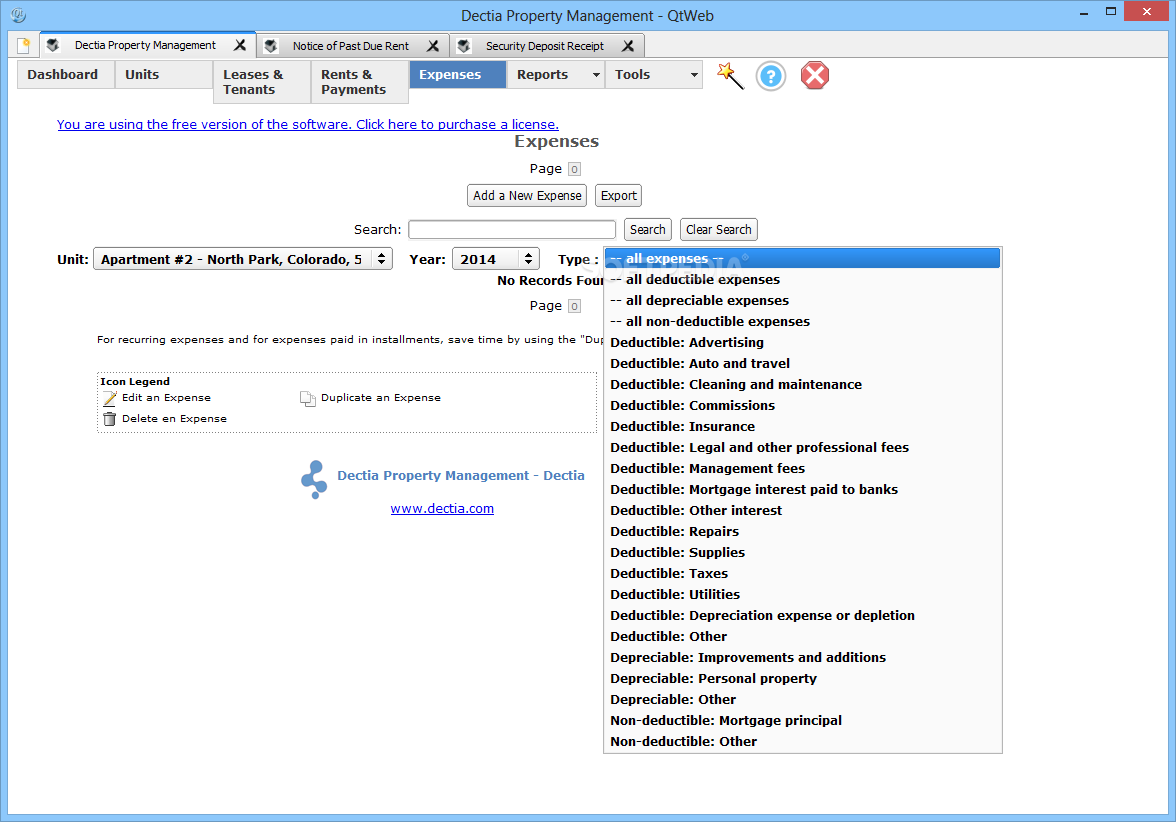The height and width of the screenshot is (822, 1176).
Task: Open the Year 2014 dropdown
Action: 496,259
